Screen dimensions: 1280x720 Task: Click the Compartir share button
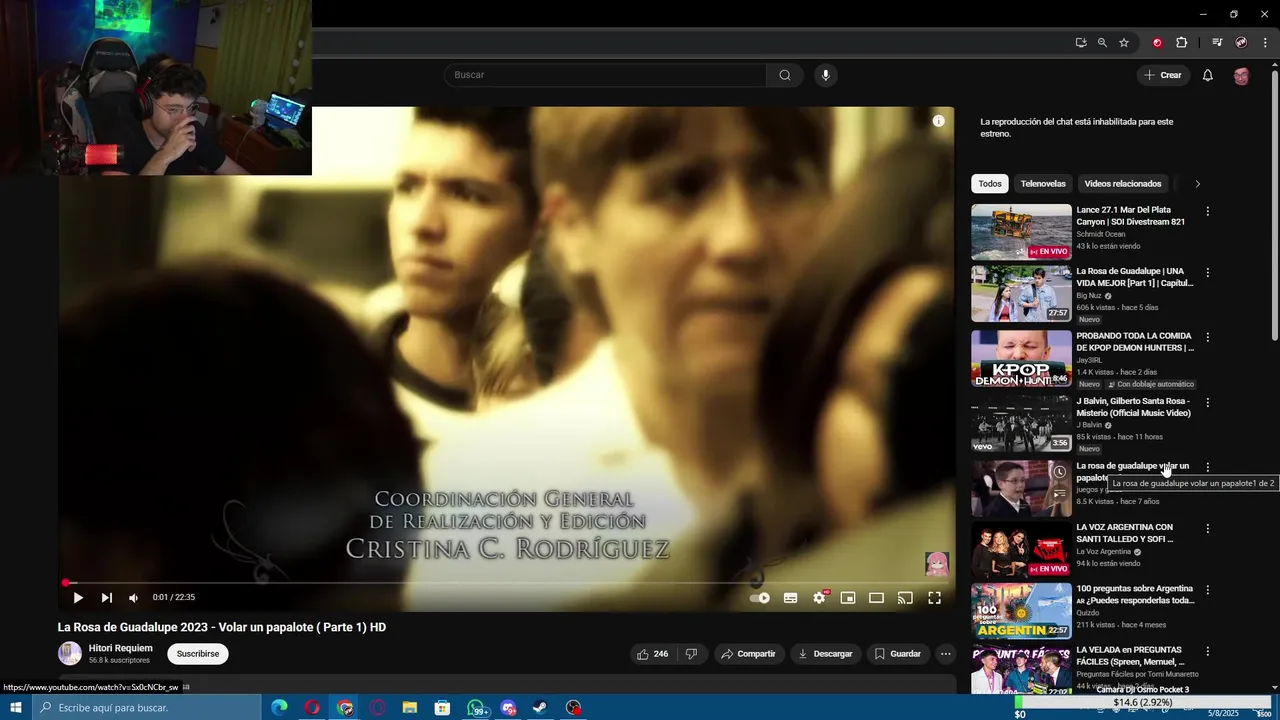(748, 654)
